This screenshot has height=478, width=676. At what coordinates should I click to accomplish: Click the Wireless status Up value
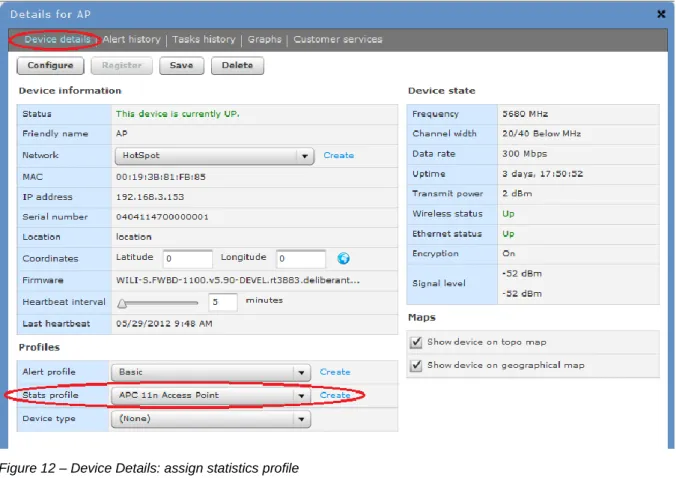pos(508,214)
